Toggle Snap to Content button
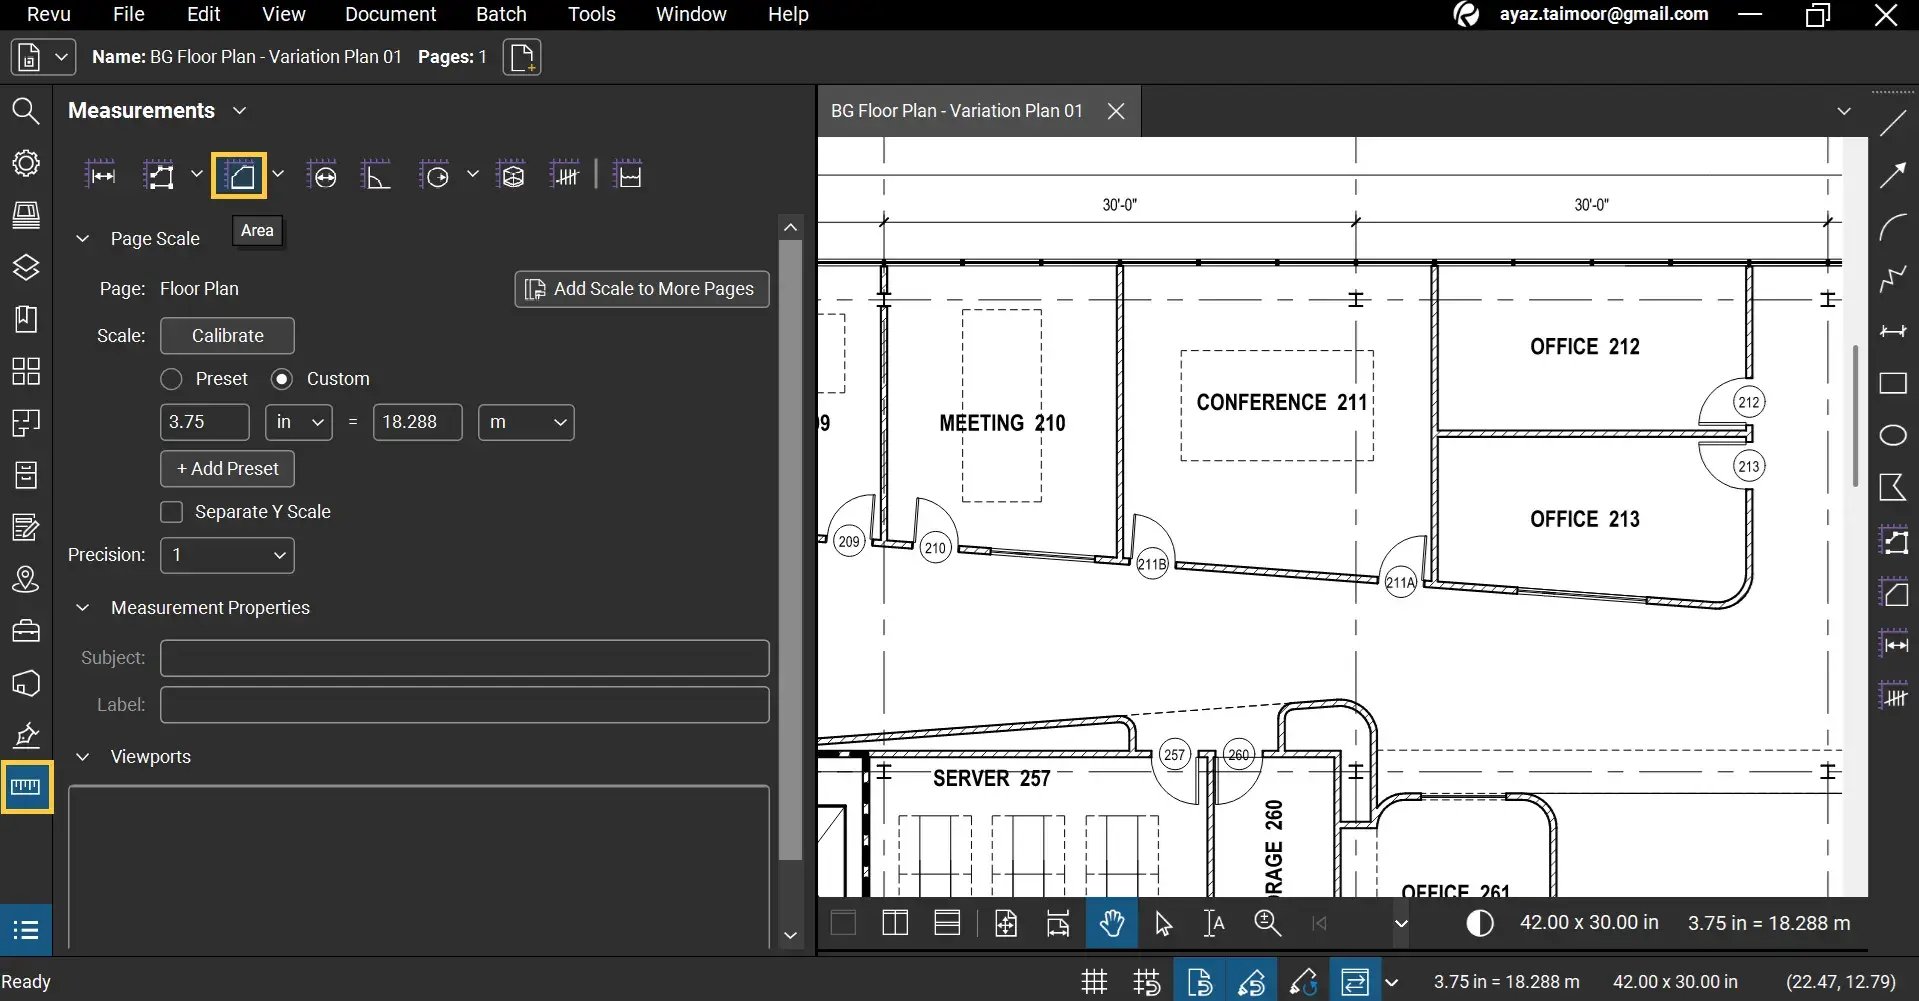This screenshot has height=1001, width=1919. [1199, 982]
